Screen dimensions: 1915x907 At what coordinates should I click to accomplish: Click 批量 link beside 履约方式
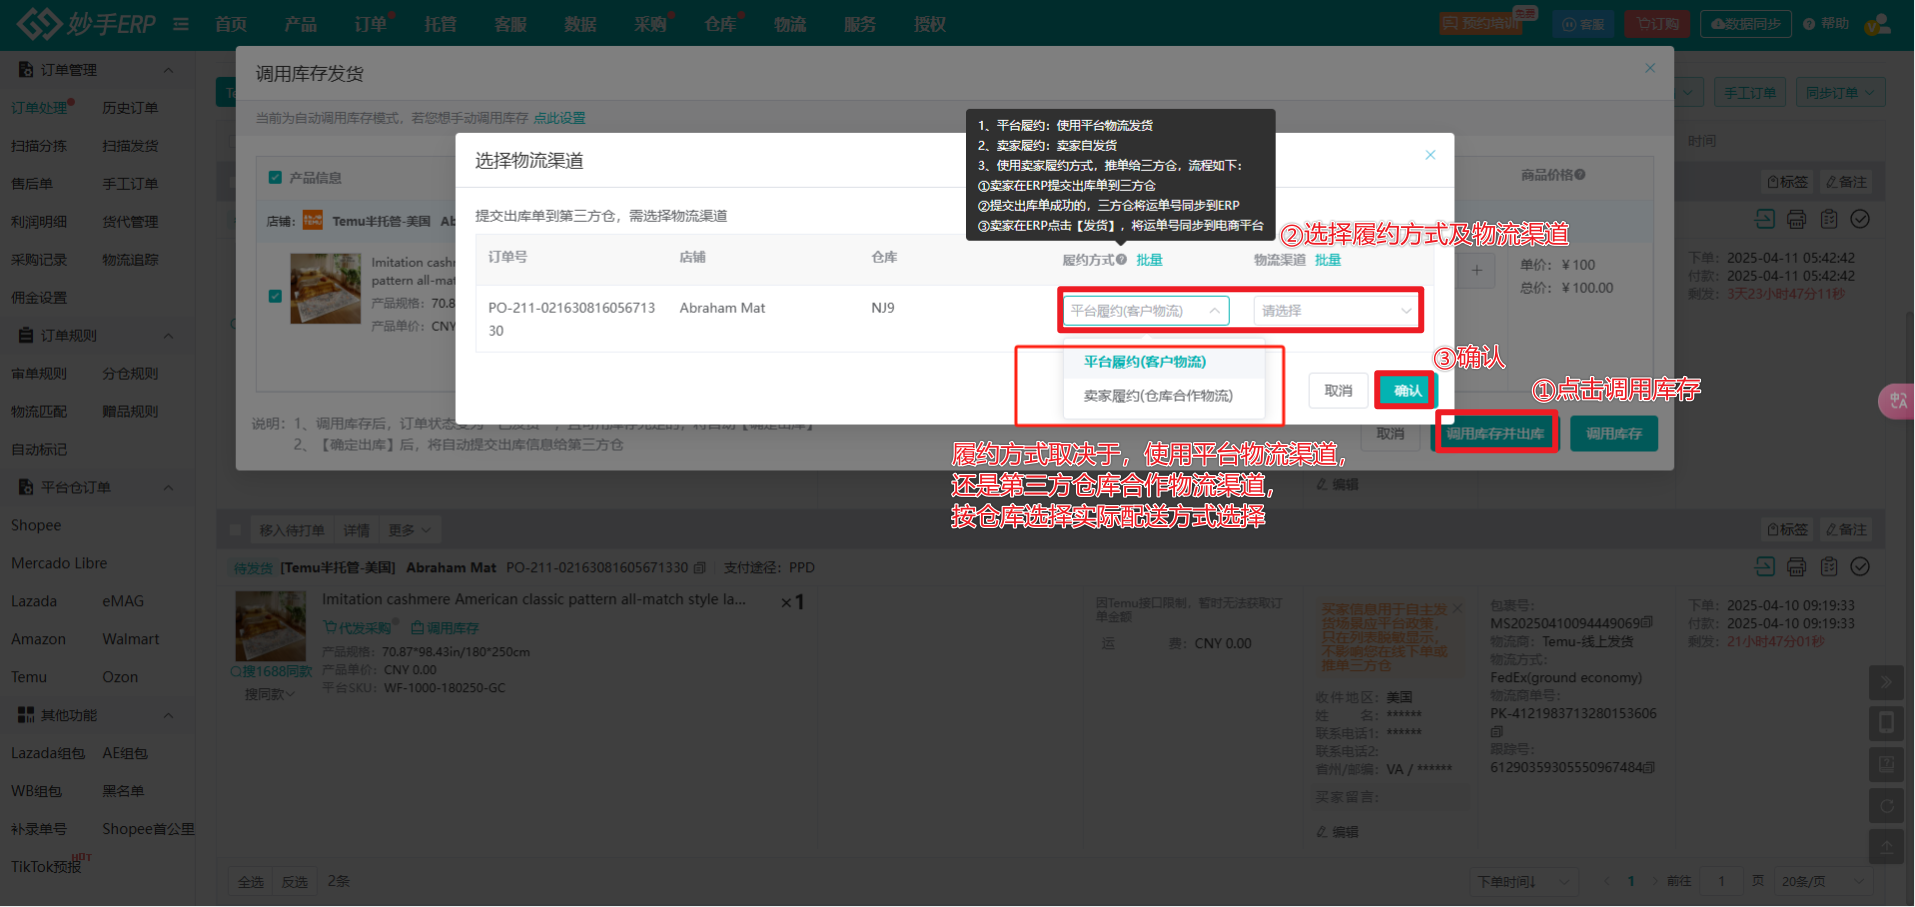coord(1150,260)
